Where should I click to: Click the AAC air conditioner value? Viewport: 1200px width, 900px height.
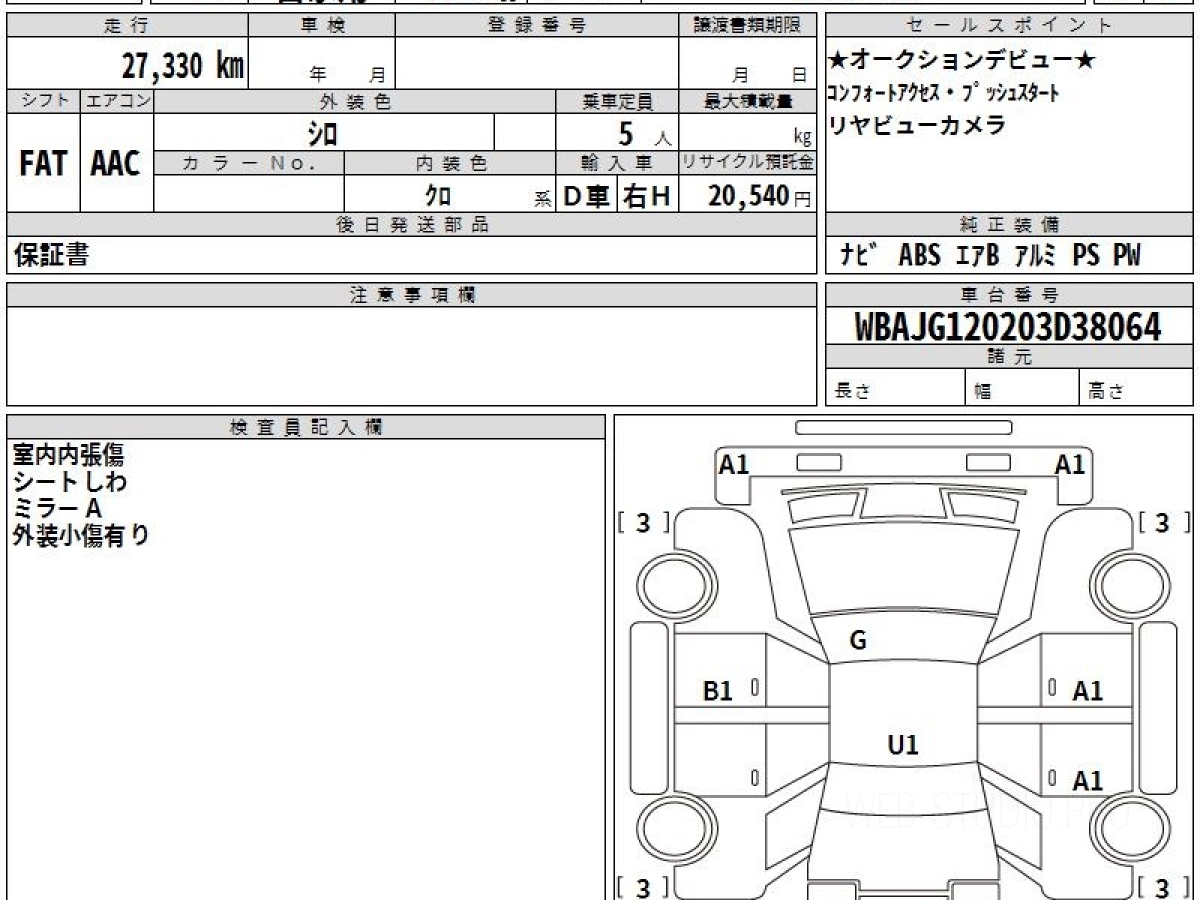tap(117, 164)
